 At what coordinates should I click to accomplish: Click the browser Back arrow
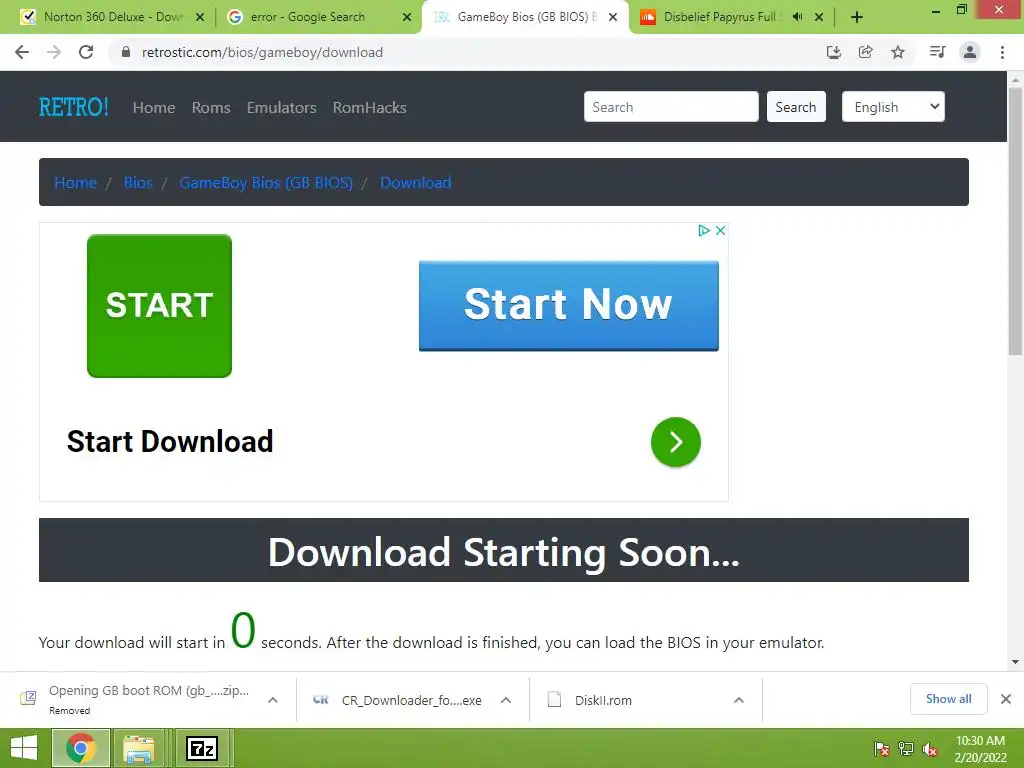pyautogui.click(x=22, y=52)
